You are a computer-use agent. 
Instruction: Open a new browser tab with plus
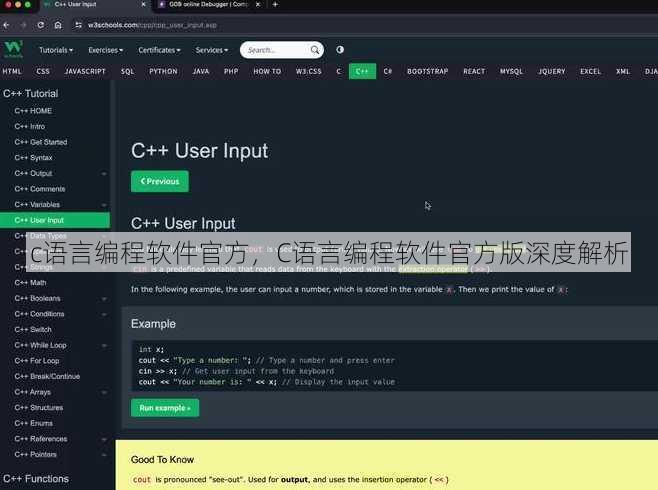(x=275, y=4)
